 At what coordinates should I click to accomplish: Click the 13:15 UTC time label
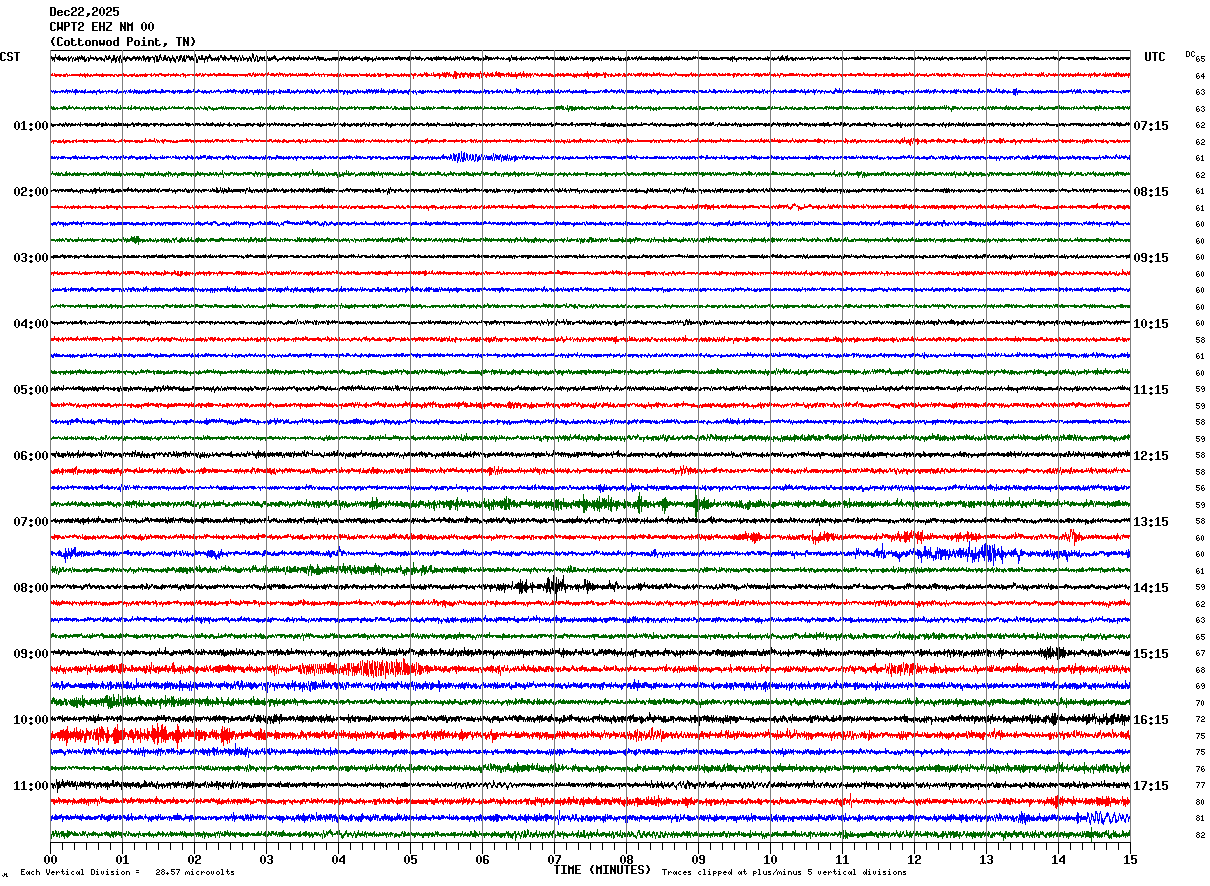(x=1151, y=522)
